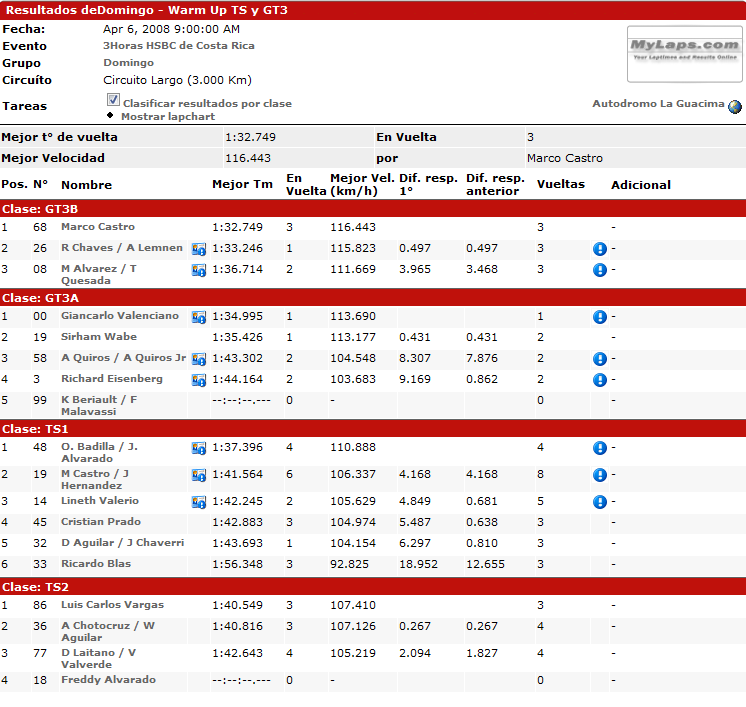Open the Mostrar lapchart link
The width and height of the screenshot is (746, 707).
coord(168,117)
